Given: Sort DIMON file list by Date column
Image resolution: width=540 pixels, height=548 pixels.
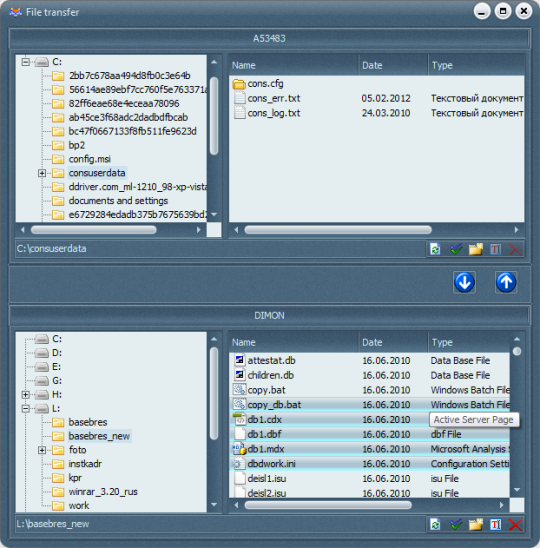Looking at the screenshot, I should (x=393, y=342).
